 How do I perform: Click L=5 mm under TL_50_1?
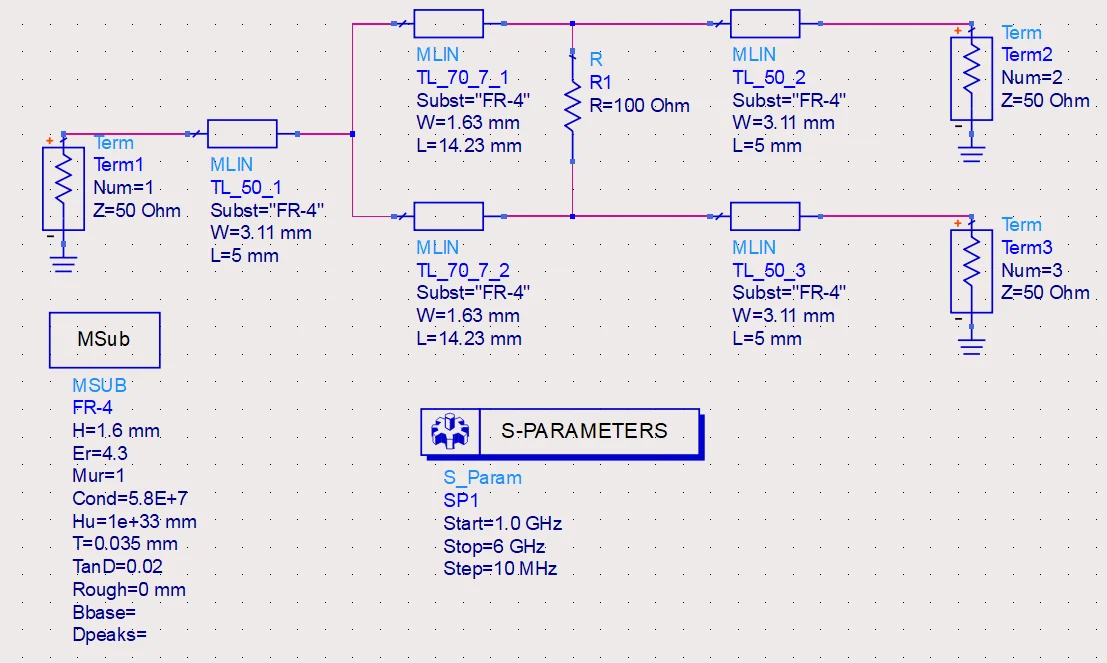coord(244,256)
